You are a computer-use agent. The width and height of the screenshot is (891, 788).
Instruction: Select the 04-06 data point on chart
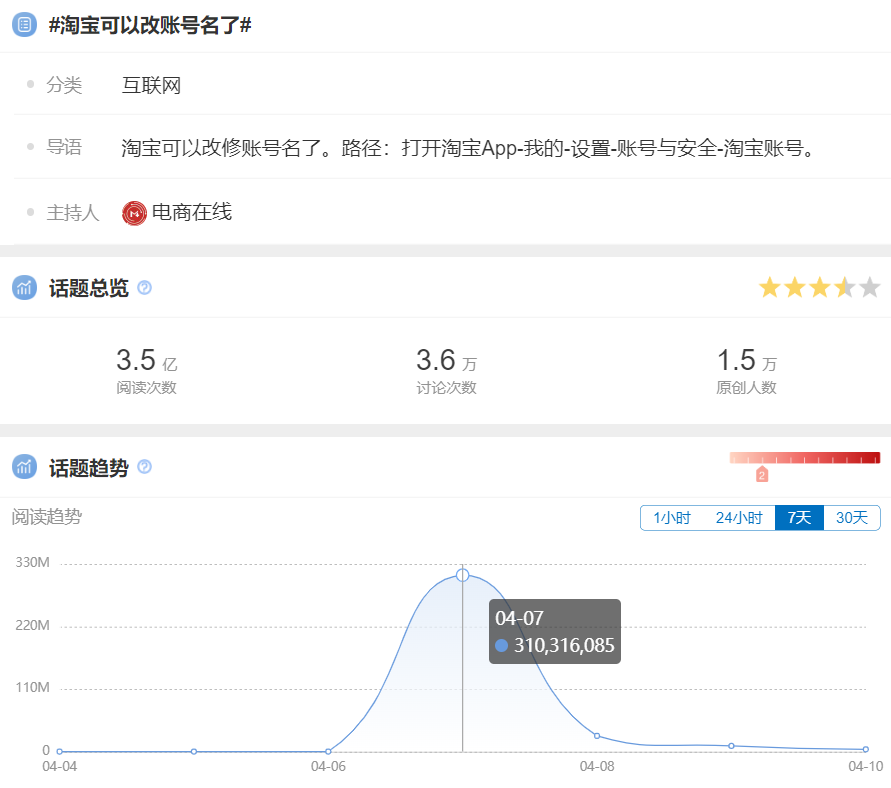(x=328, y=751)
